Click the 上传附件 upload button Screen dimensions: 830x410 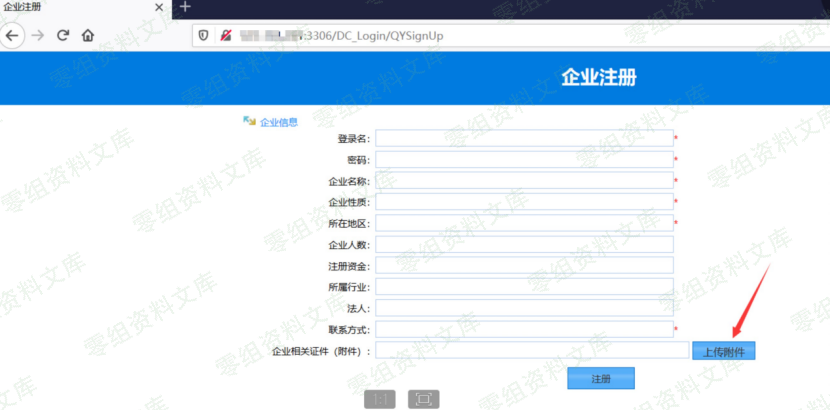[x=723, y=351]
